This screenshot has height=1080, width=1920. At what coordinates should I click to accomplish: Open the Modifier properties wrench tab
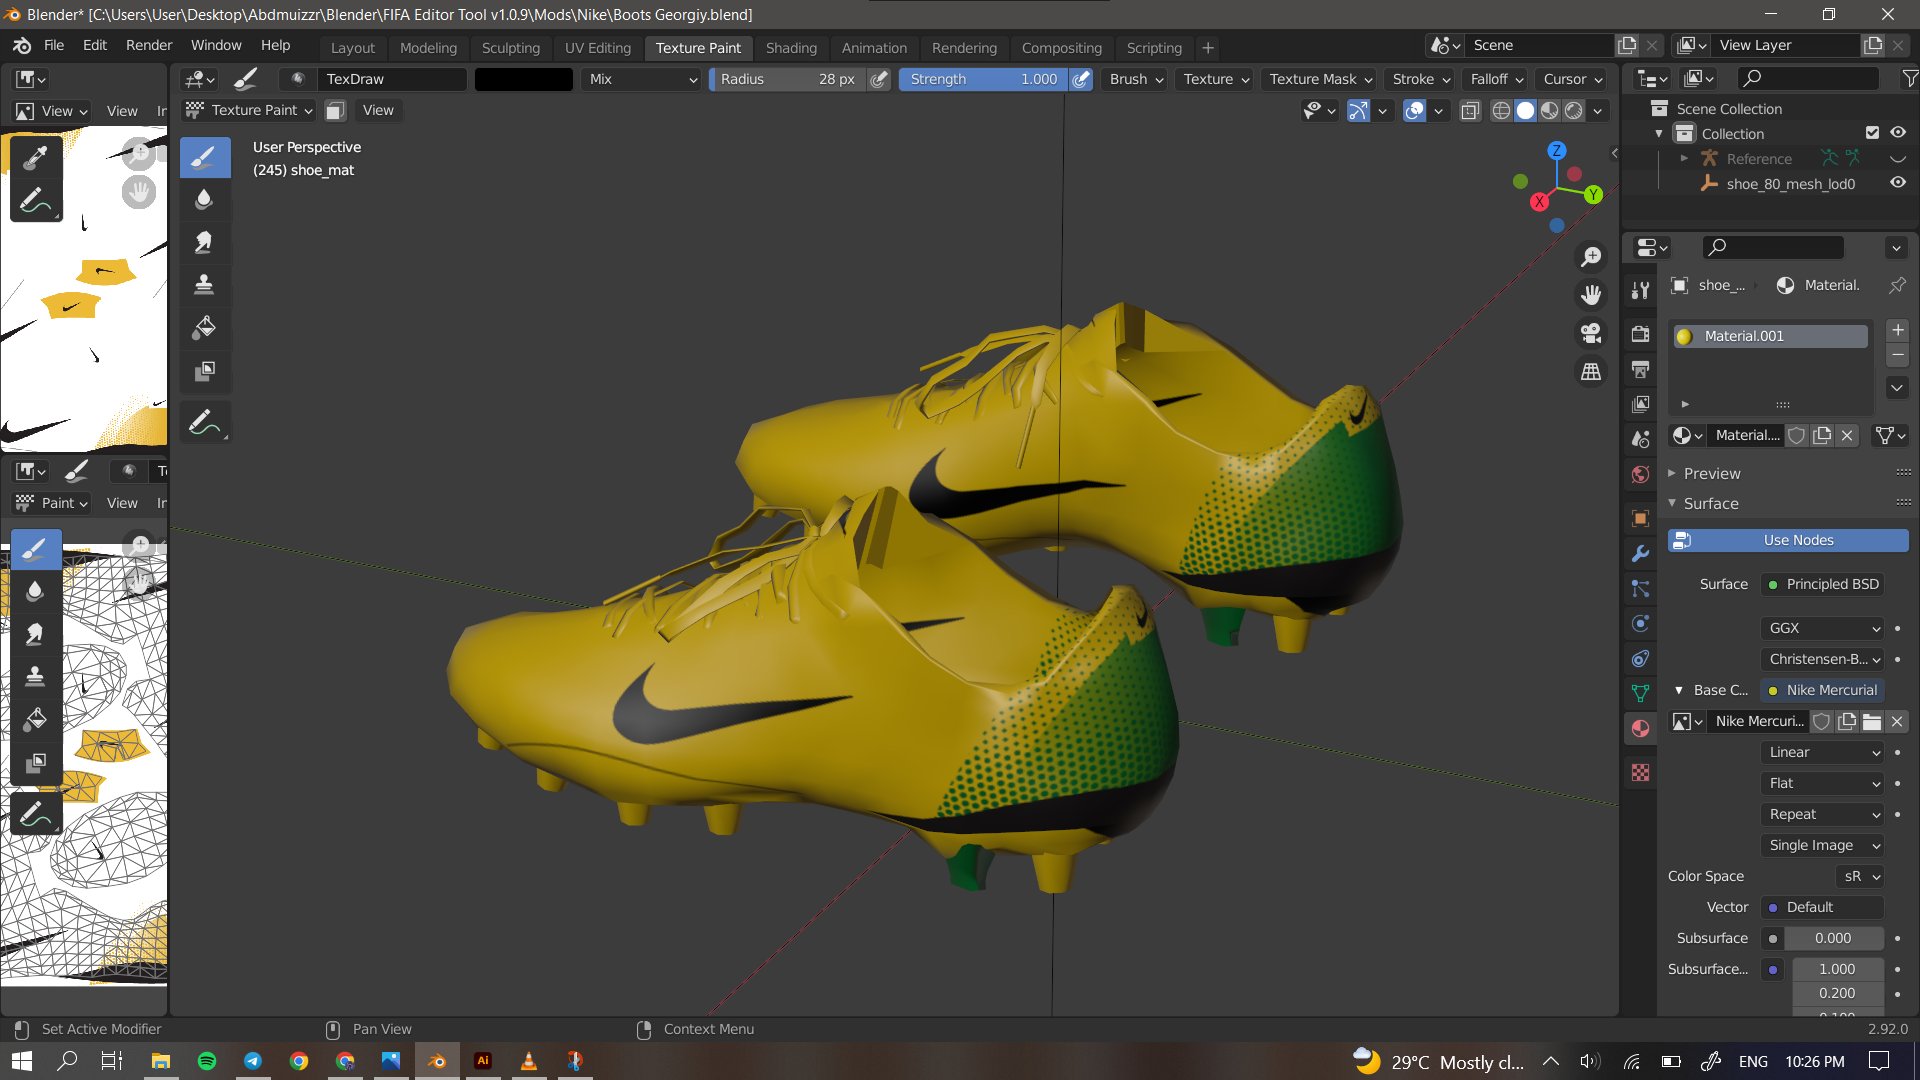[x=1640, y=553]
